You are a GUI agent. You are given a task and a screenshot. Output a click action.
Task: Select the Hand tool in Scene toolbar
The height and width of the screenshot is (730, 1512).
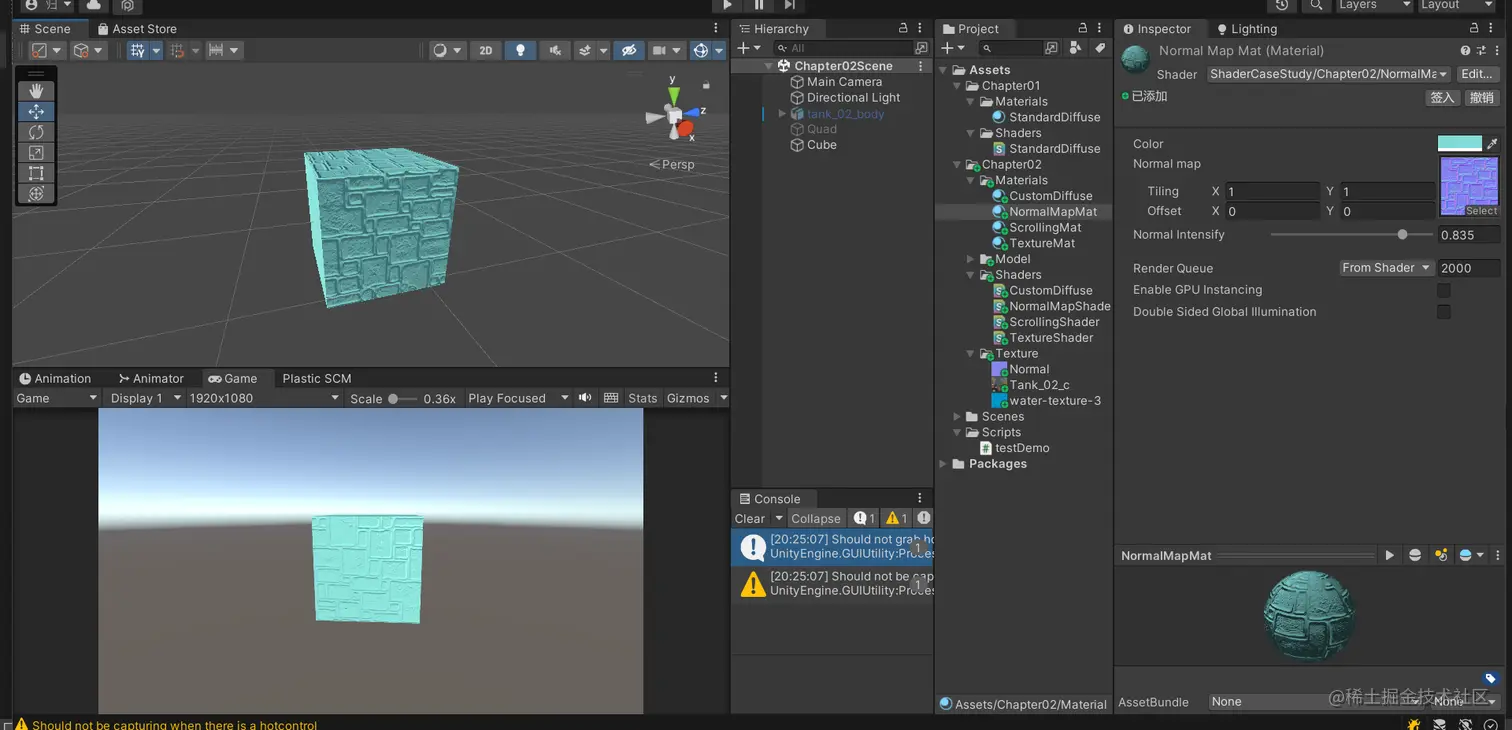[36, 91]
